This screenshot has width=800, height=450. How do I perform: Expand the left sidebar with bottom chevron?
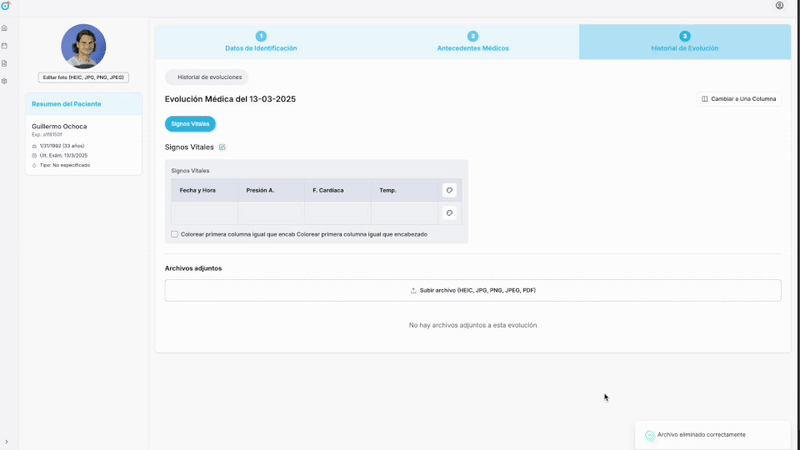click(x=6, y=442)
